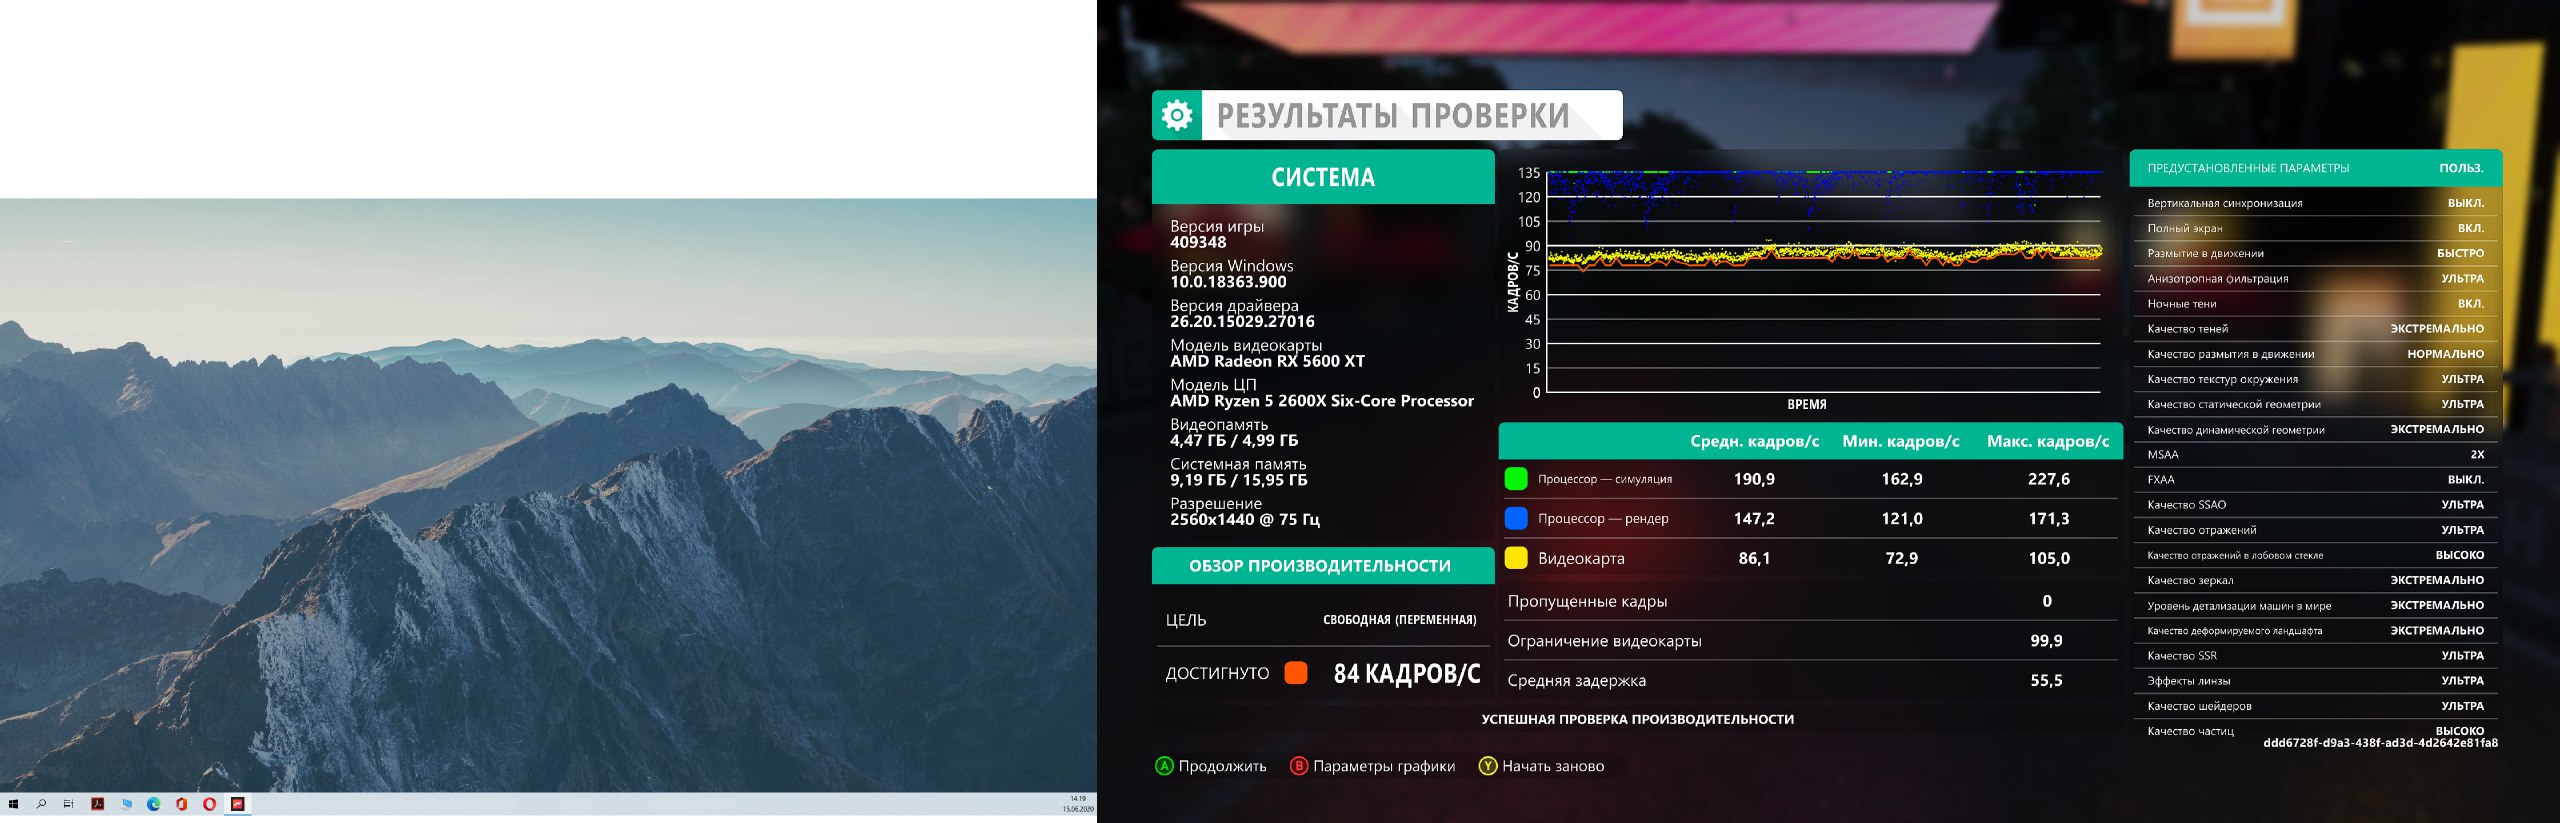This screenshot has height=823, width=2560.
Task: Click the MSAA 2X setting row
Action: (2316, 454)
